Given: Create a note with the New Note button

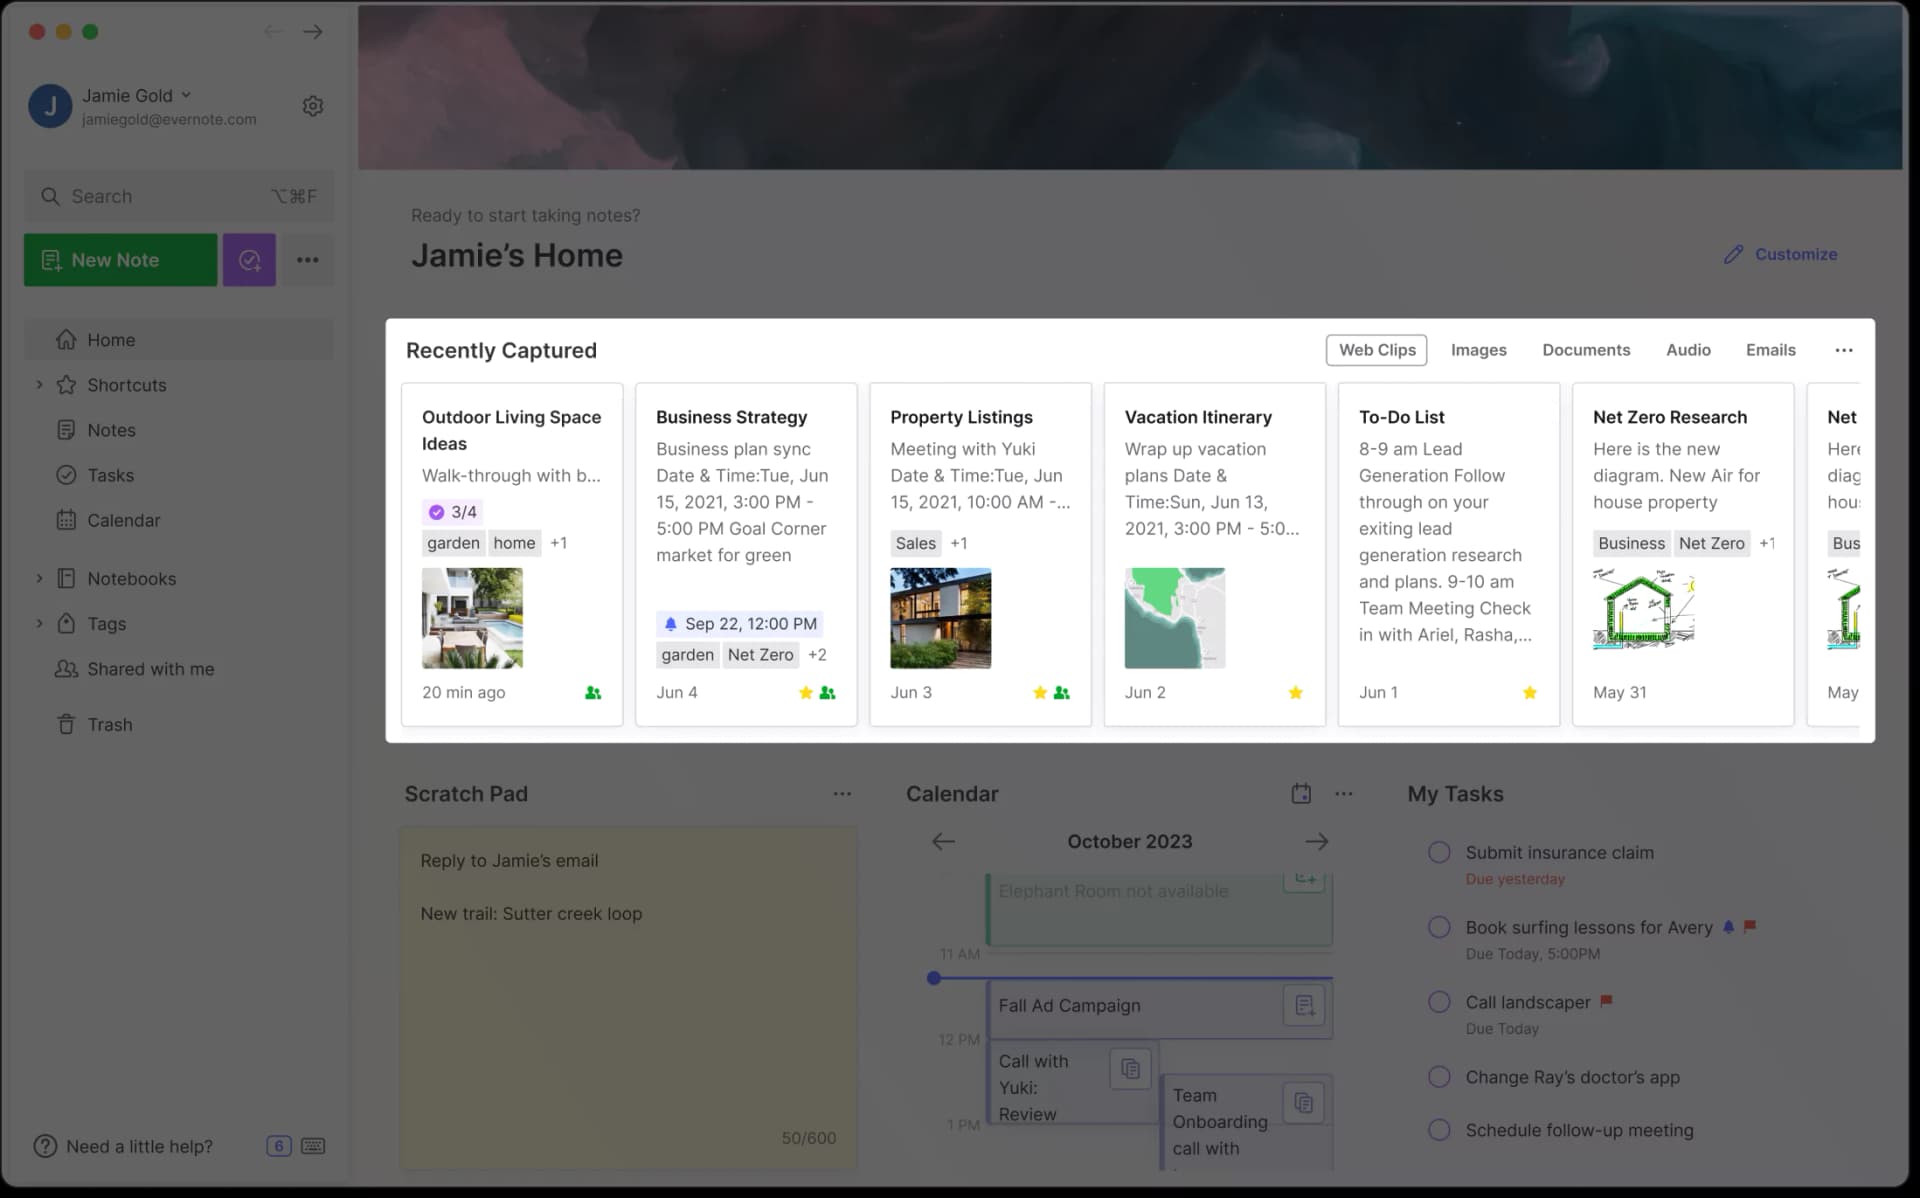Looking at the screenshot, I should (x=120, y=260).
